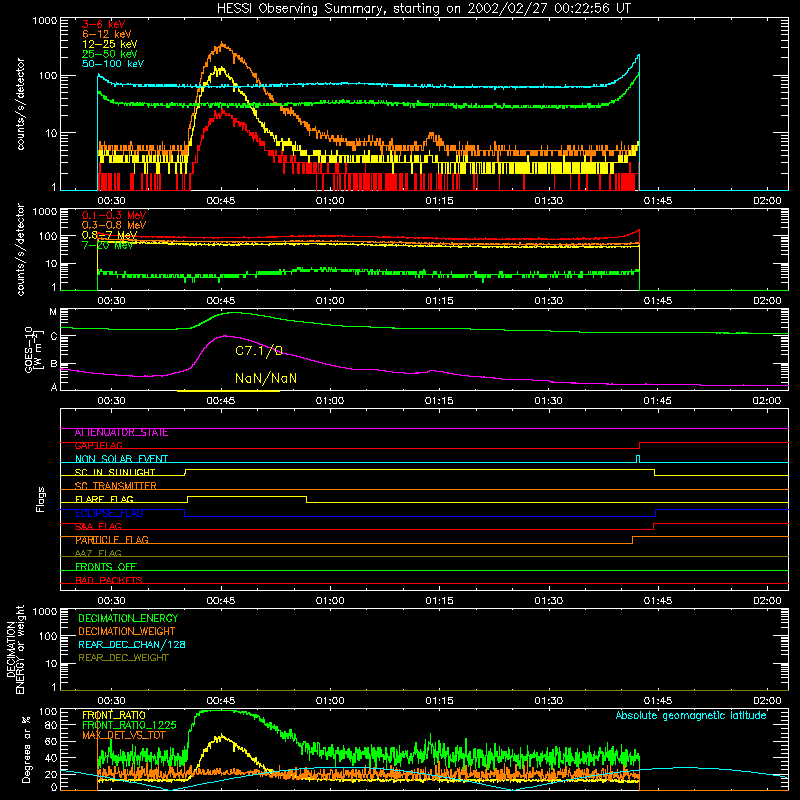Image resolution: width=800 pixels, height=800 pixels.
Task: Click the DECIMATION ENERGY or weight axis title
Action: click(x=15, y=649)
